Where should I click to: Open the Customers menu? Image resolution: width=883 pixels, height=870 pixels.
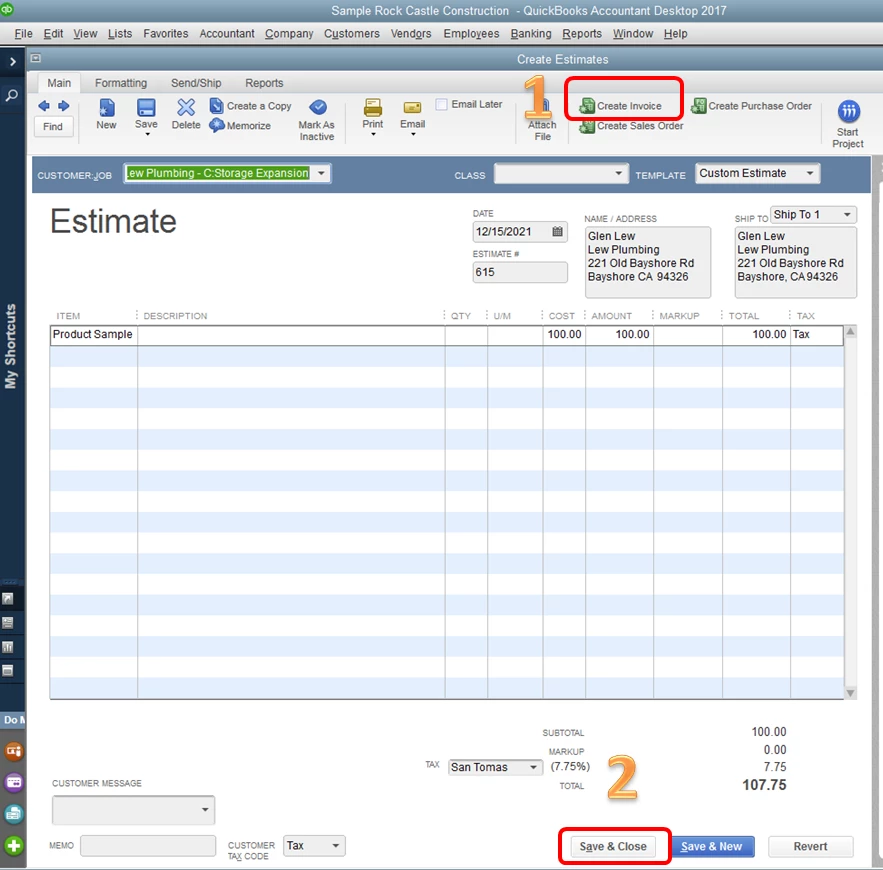point(351,34)
